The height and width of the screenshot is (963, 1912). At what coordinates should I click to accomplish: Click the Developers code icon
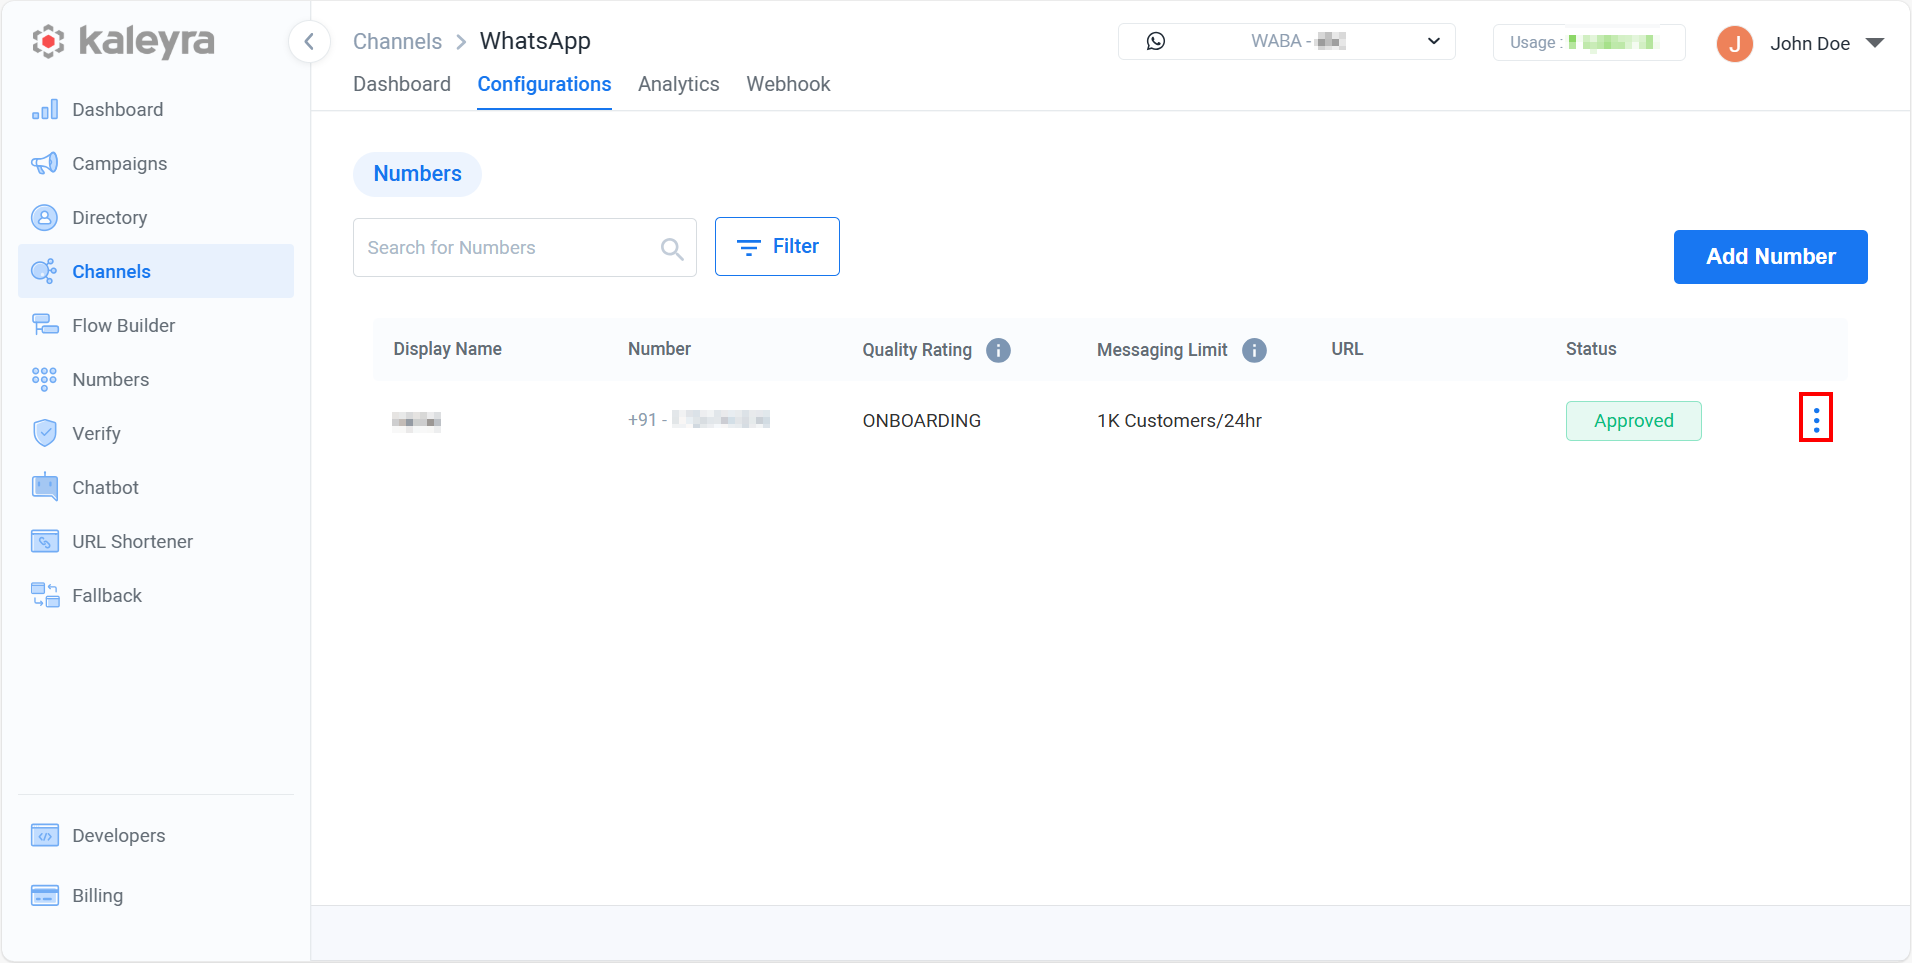click(45, 836)
